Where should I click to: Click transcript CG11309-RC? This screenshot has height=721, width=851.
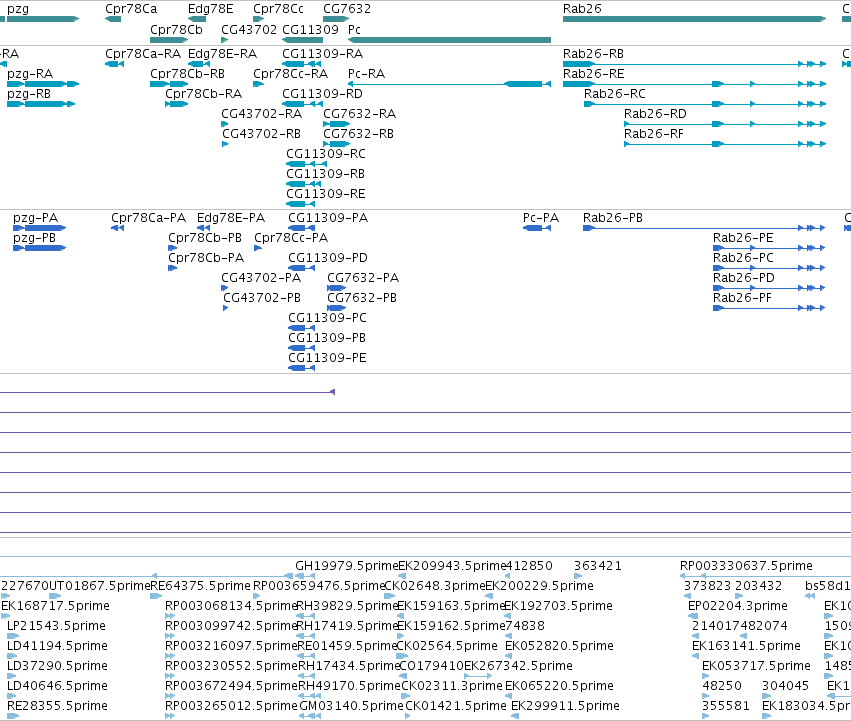[326, 154]
